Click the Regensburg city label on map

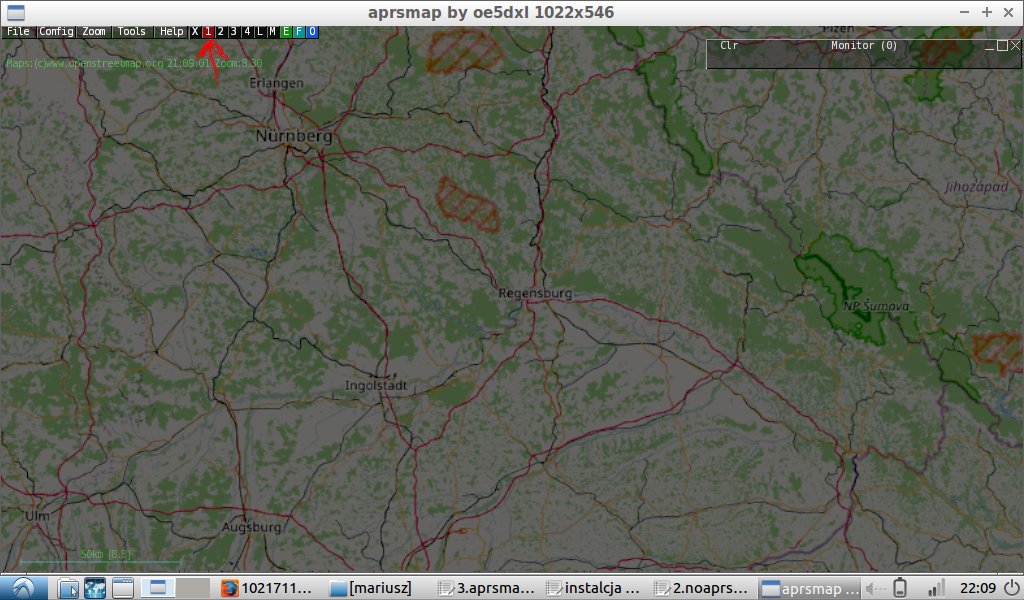(536, 293)
